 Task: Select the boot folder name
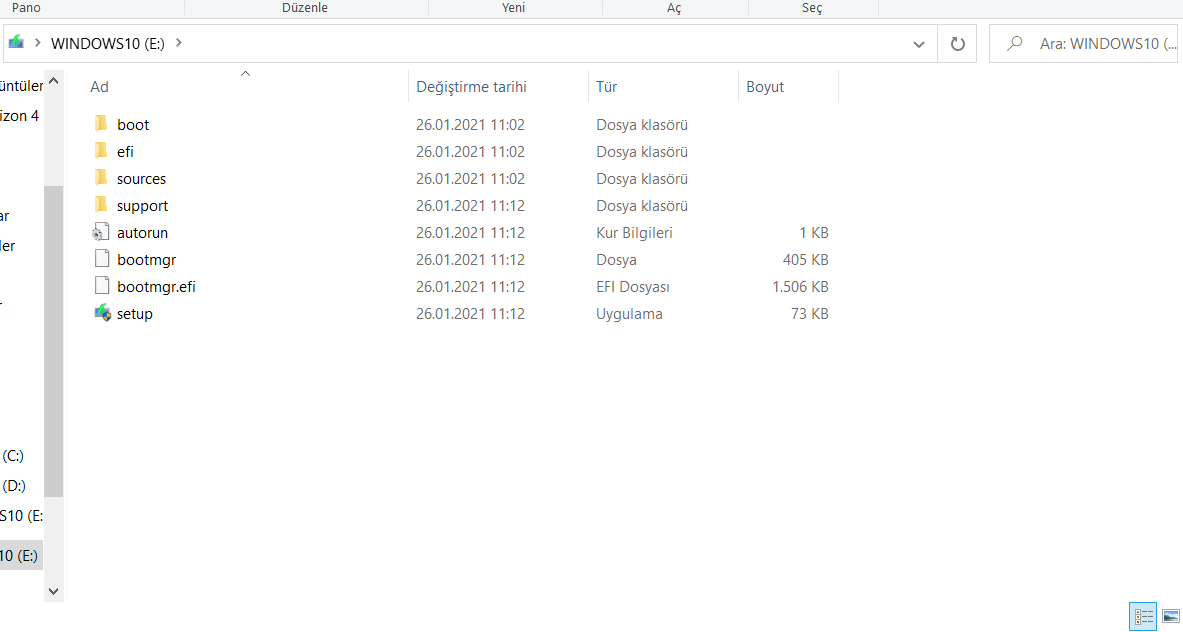tap(133, 124)
